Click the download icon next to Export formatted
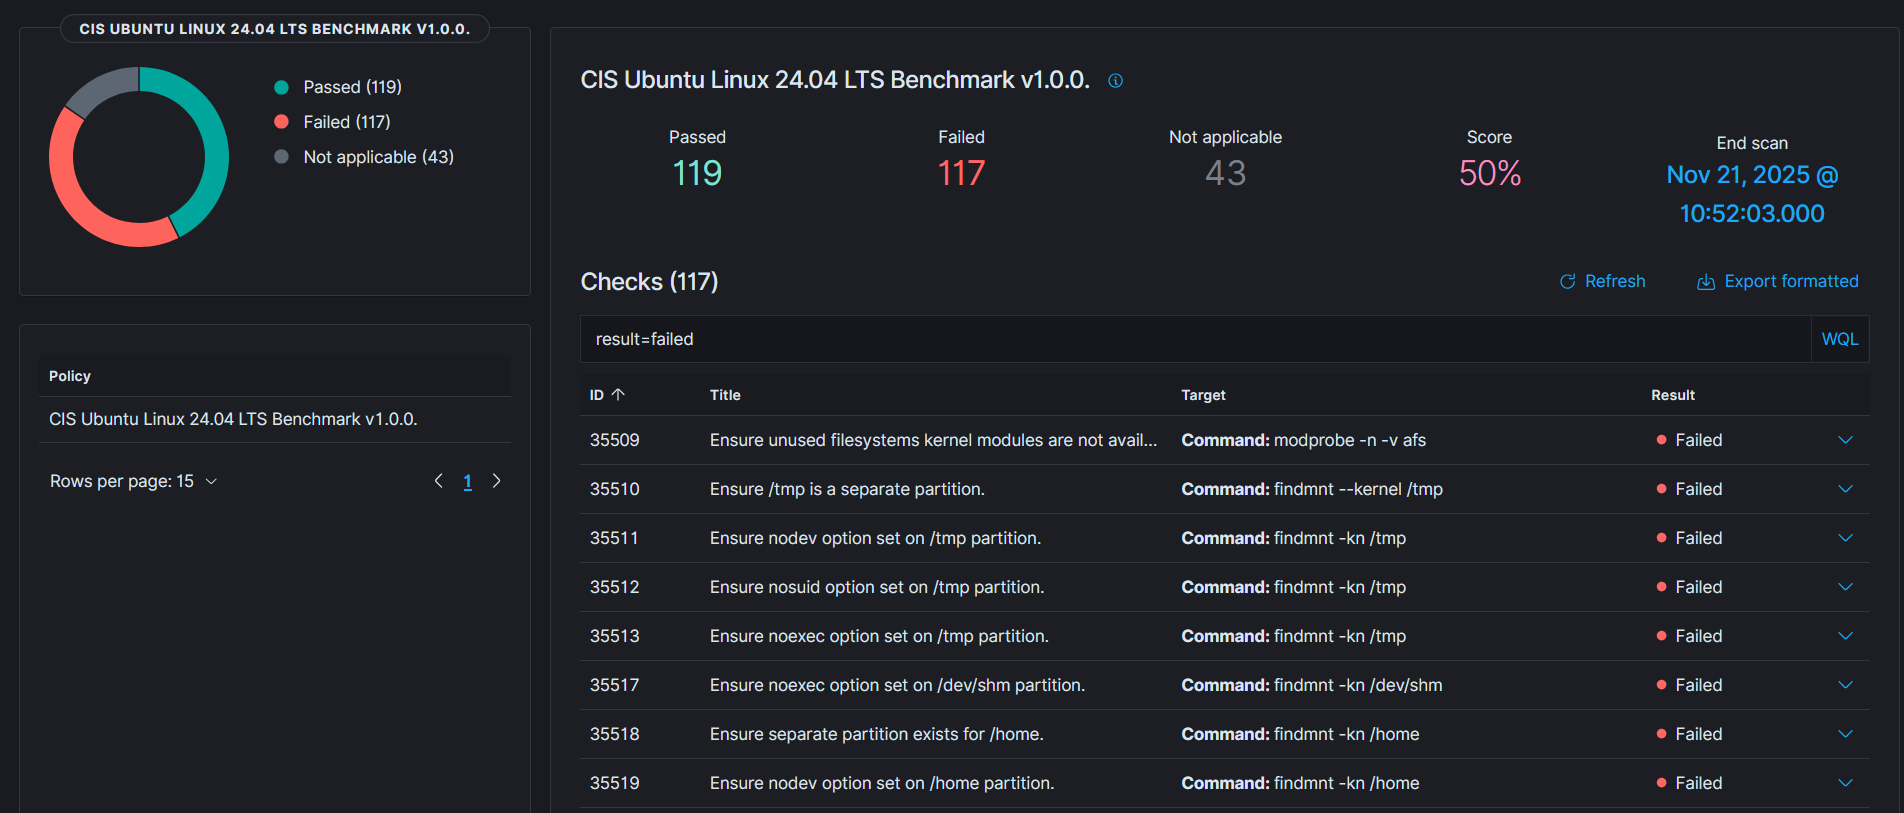The width and height of the screenshot is (1904, 813). tap(1705, 282)
